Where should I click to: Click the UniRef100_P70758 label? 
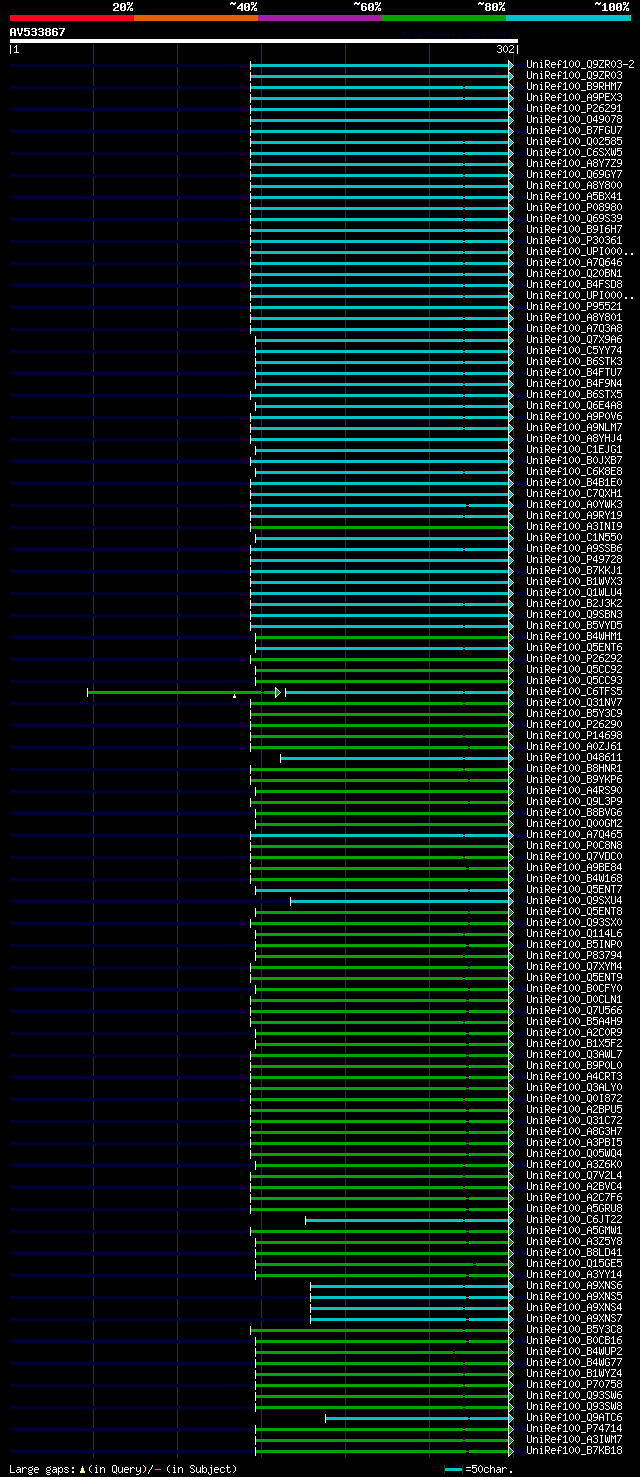point(574,1384)
